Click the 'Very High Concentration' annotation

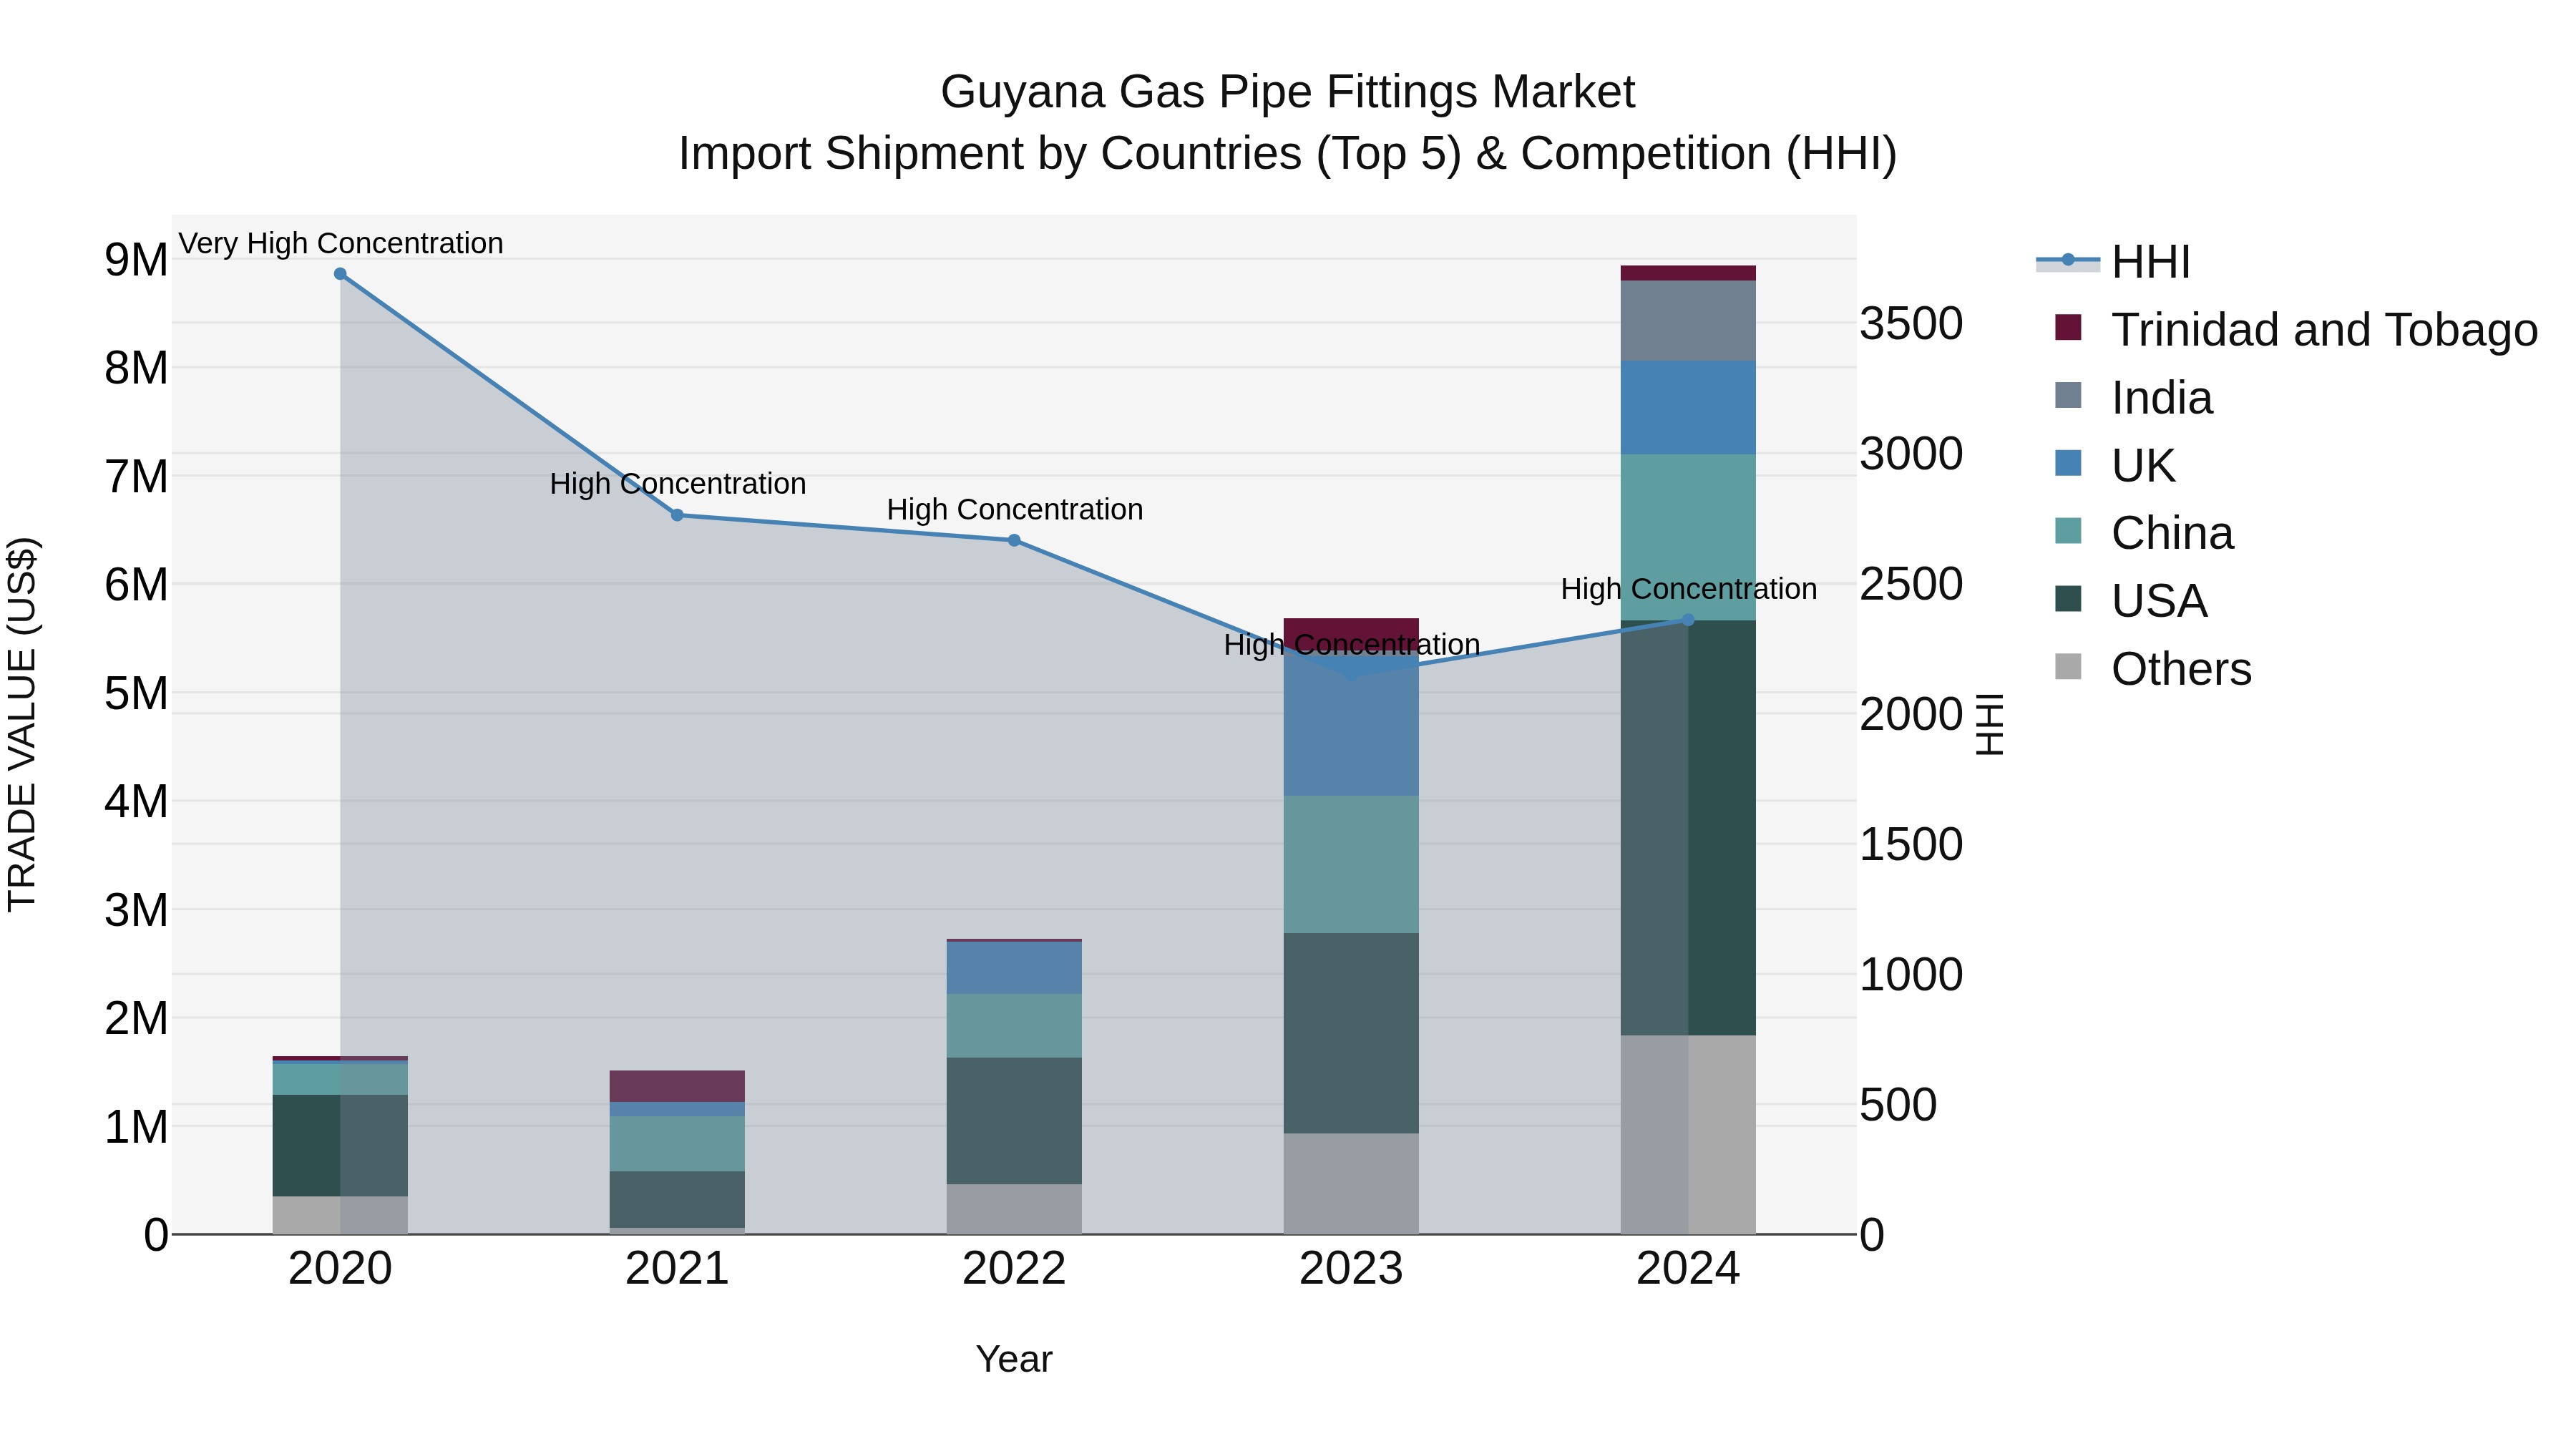[341, 243]
